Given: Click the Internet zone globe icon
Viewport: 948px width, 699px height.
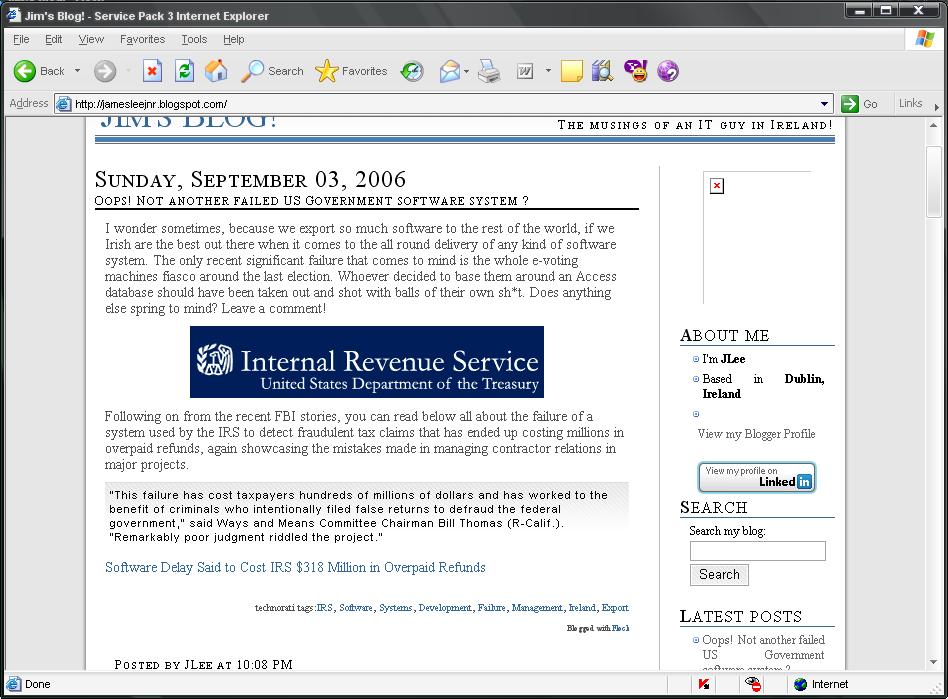Looking at the screenshot, I should click(800, 684).
